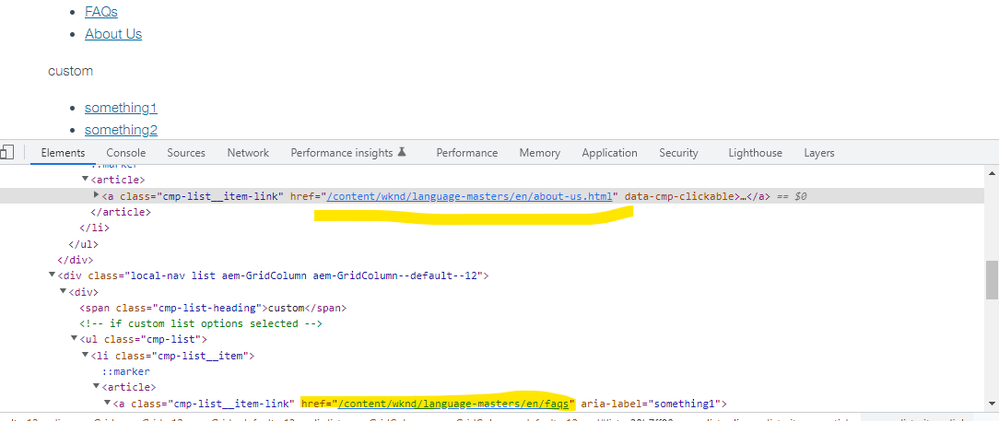999x421 pixels.
Task: Toggle the device toolbar icon
Action: point(7,153)
